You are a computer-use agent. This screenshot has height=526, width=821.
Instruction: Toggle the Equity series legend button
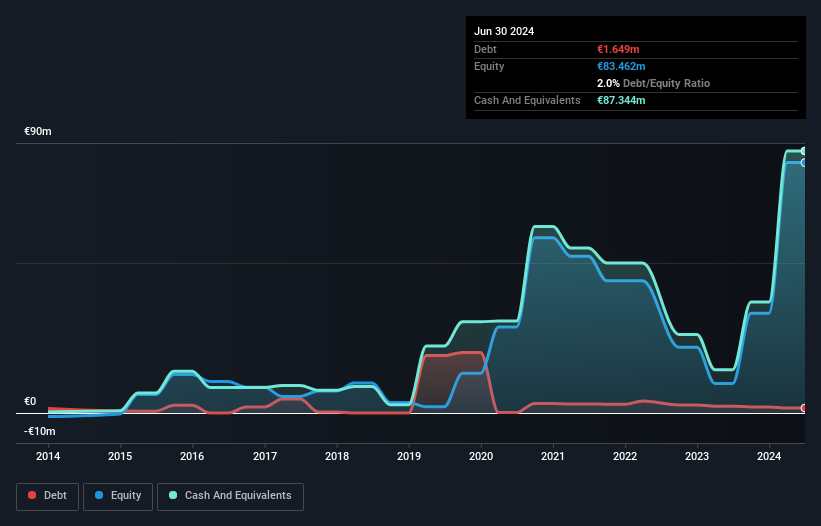tap(118, 496)
